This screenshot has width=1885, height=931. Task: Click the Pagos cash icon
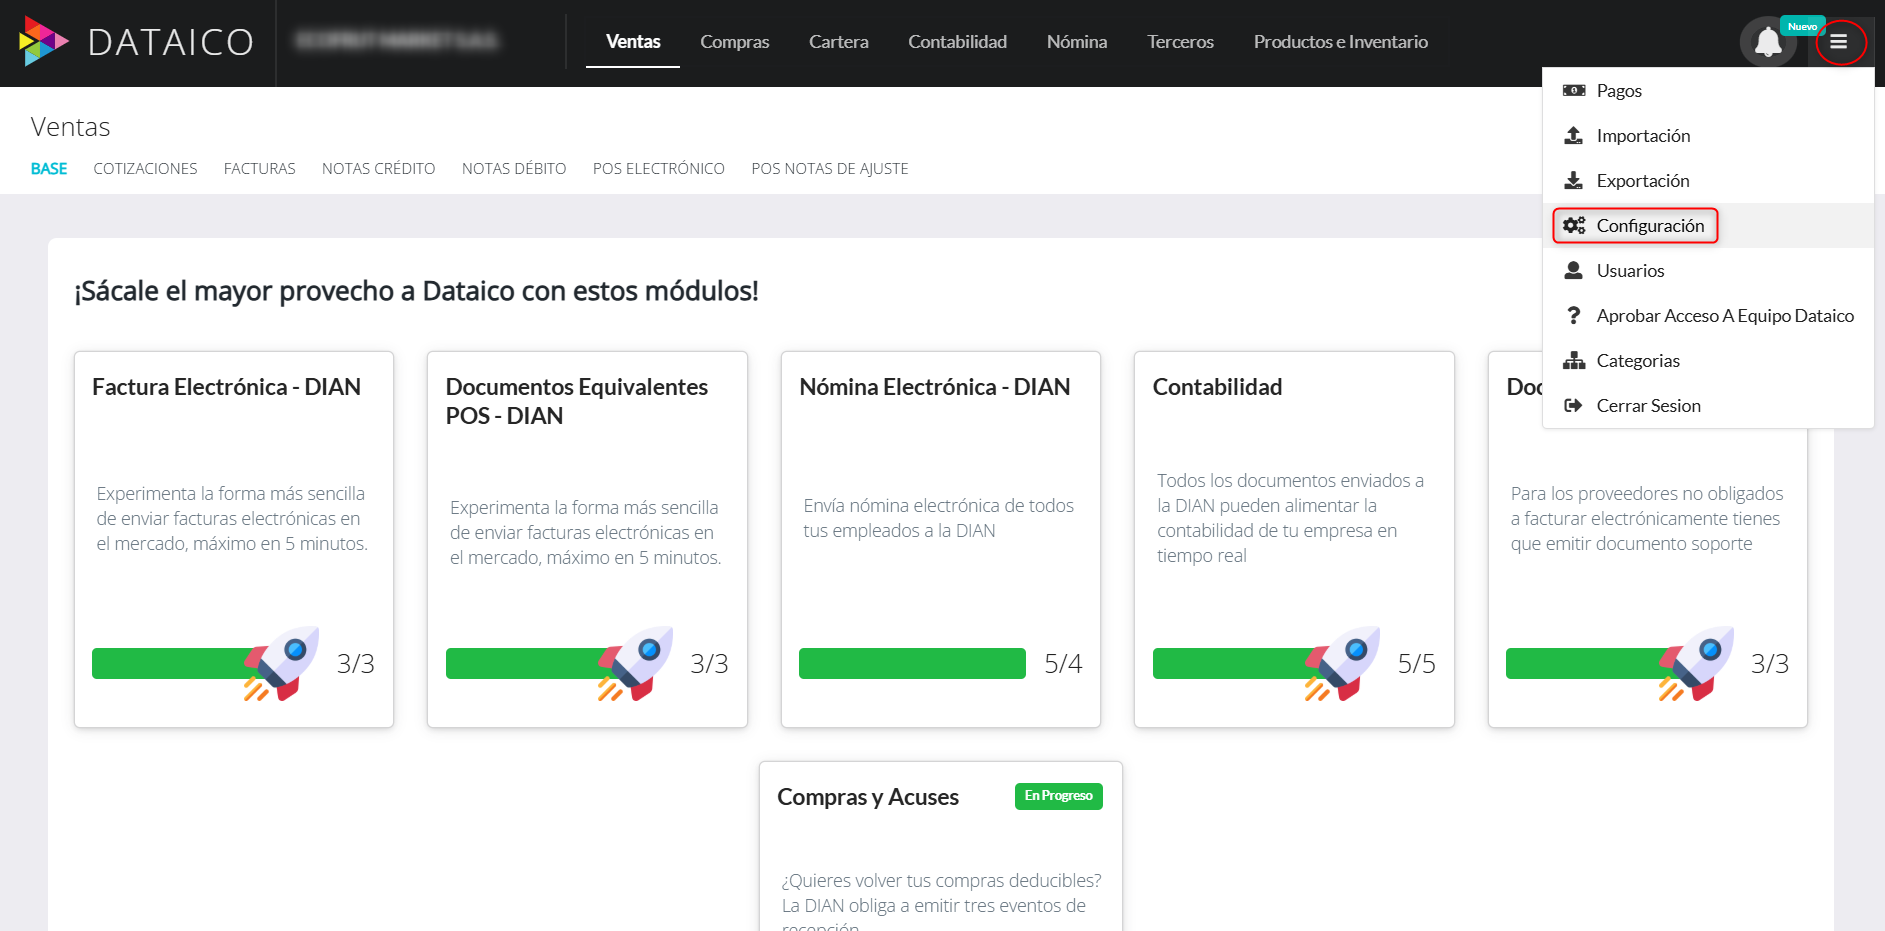(x=1574, y=90)
